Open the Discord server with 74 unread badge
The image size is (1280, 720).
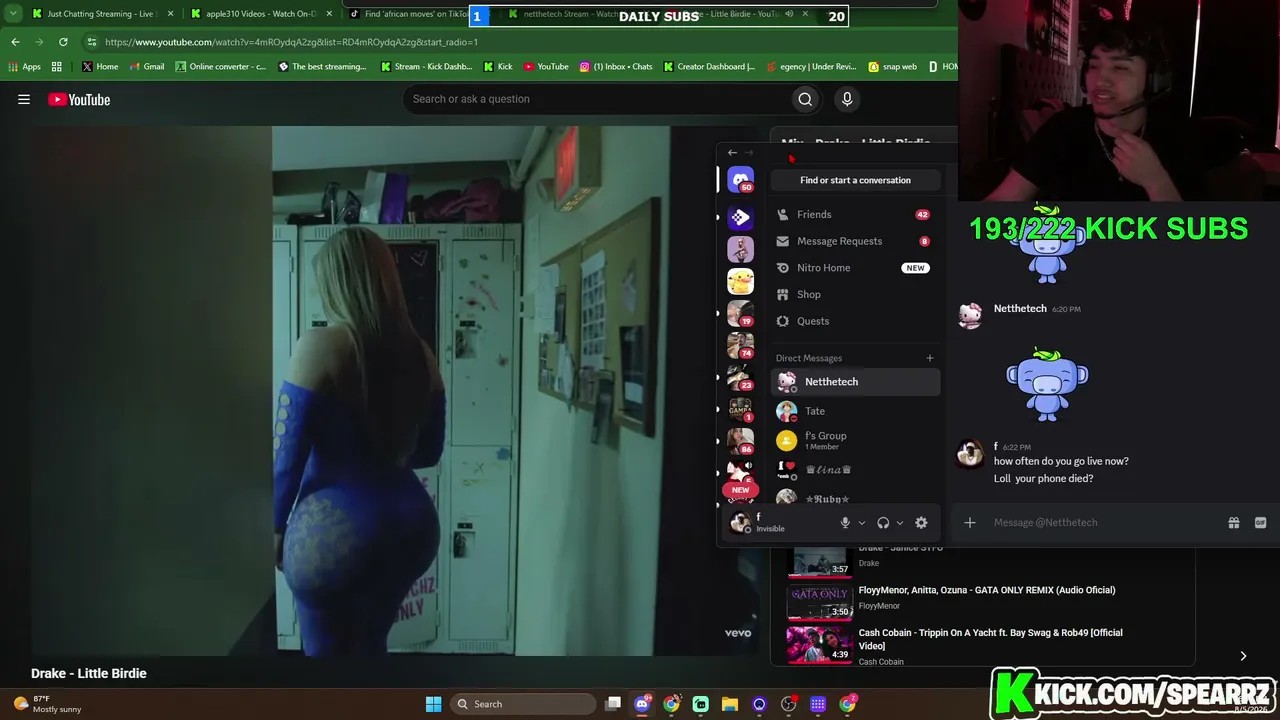(740, 346)
